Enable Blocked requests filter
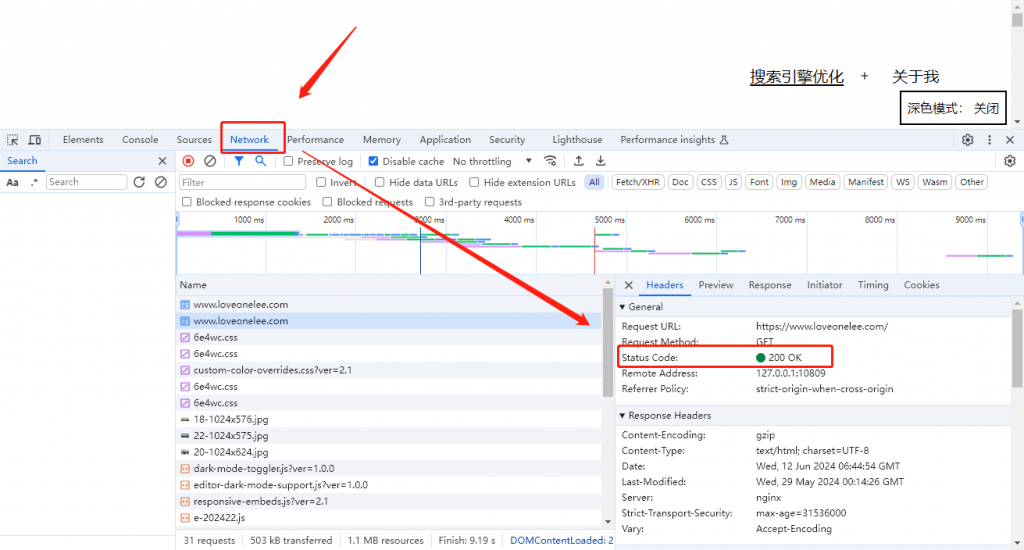This screenshot has width=1024, height=550. point(327,202)
